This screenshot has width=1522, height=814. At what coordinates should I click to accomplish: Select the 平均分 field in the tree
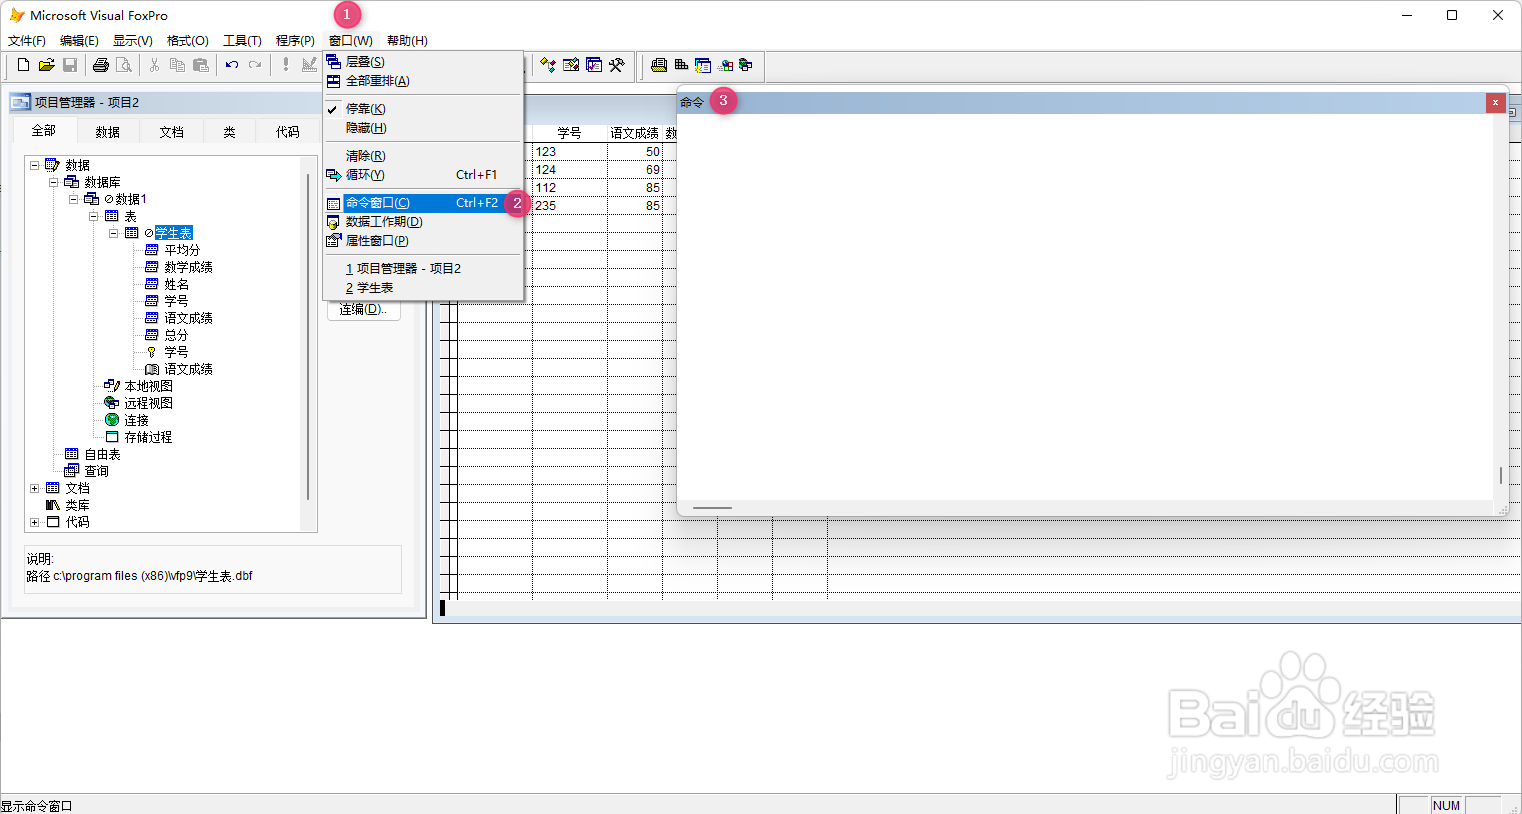coord(182,250)
